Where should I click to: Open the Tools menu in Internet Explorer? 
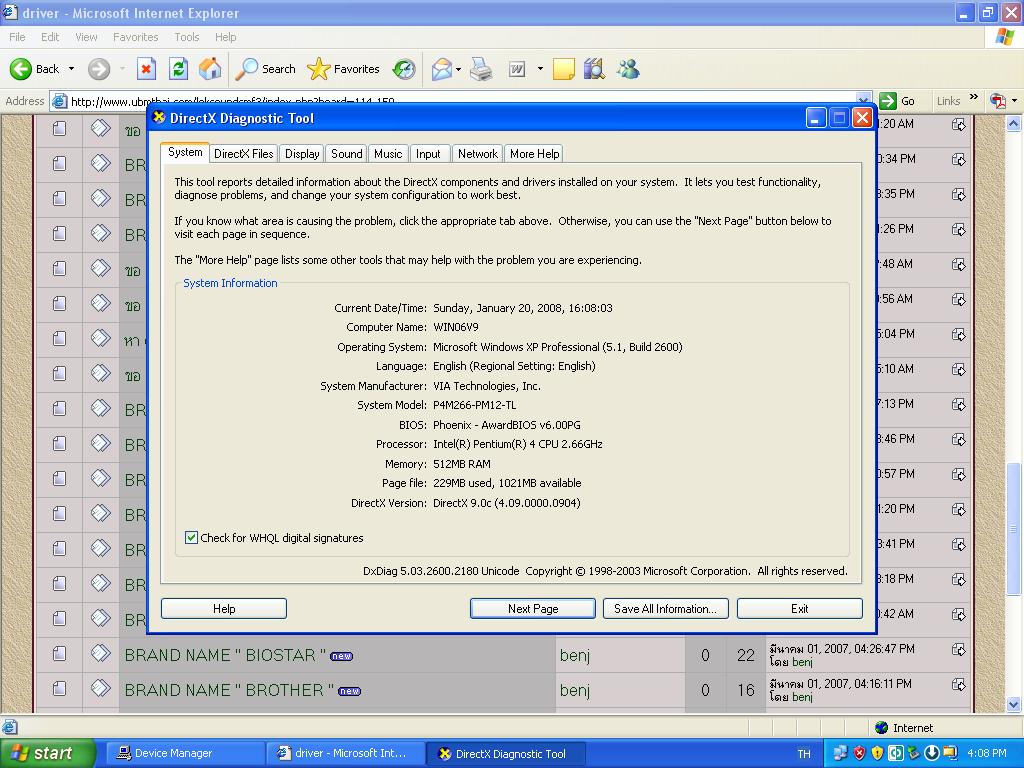pyautogui.click(x=187, y=37)
